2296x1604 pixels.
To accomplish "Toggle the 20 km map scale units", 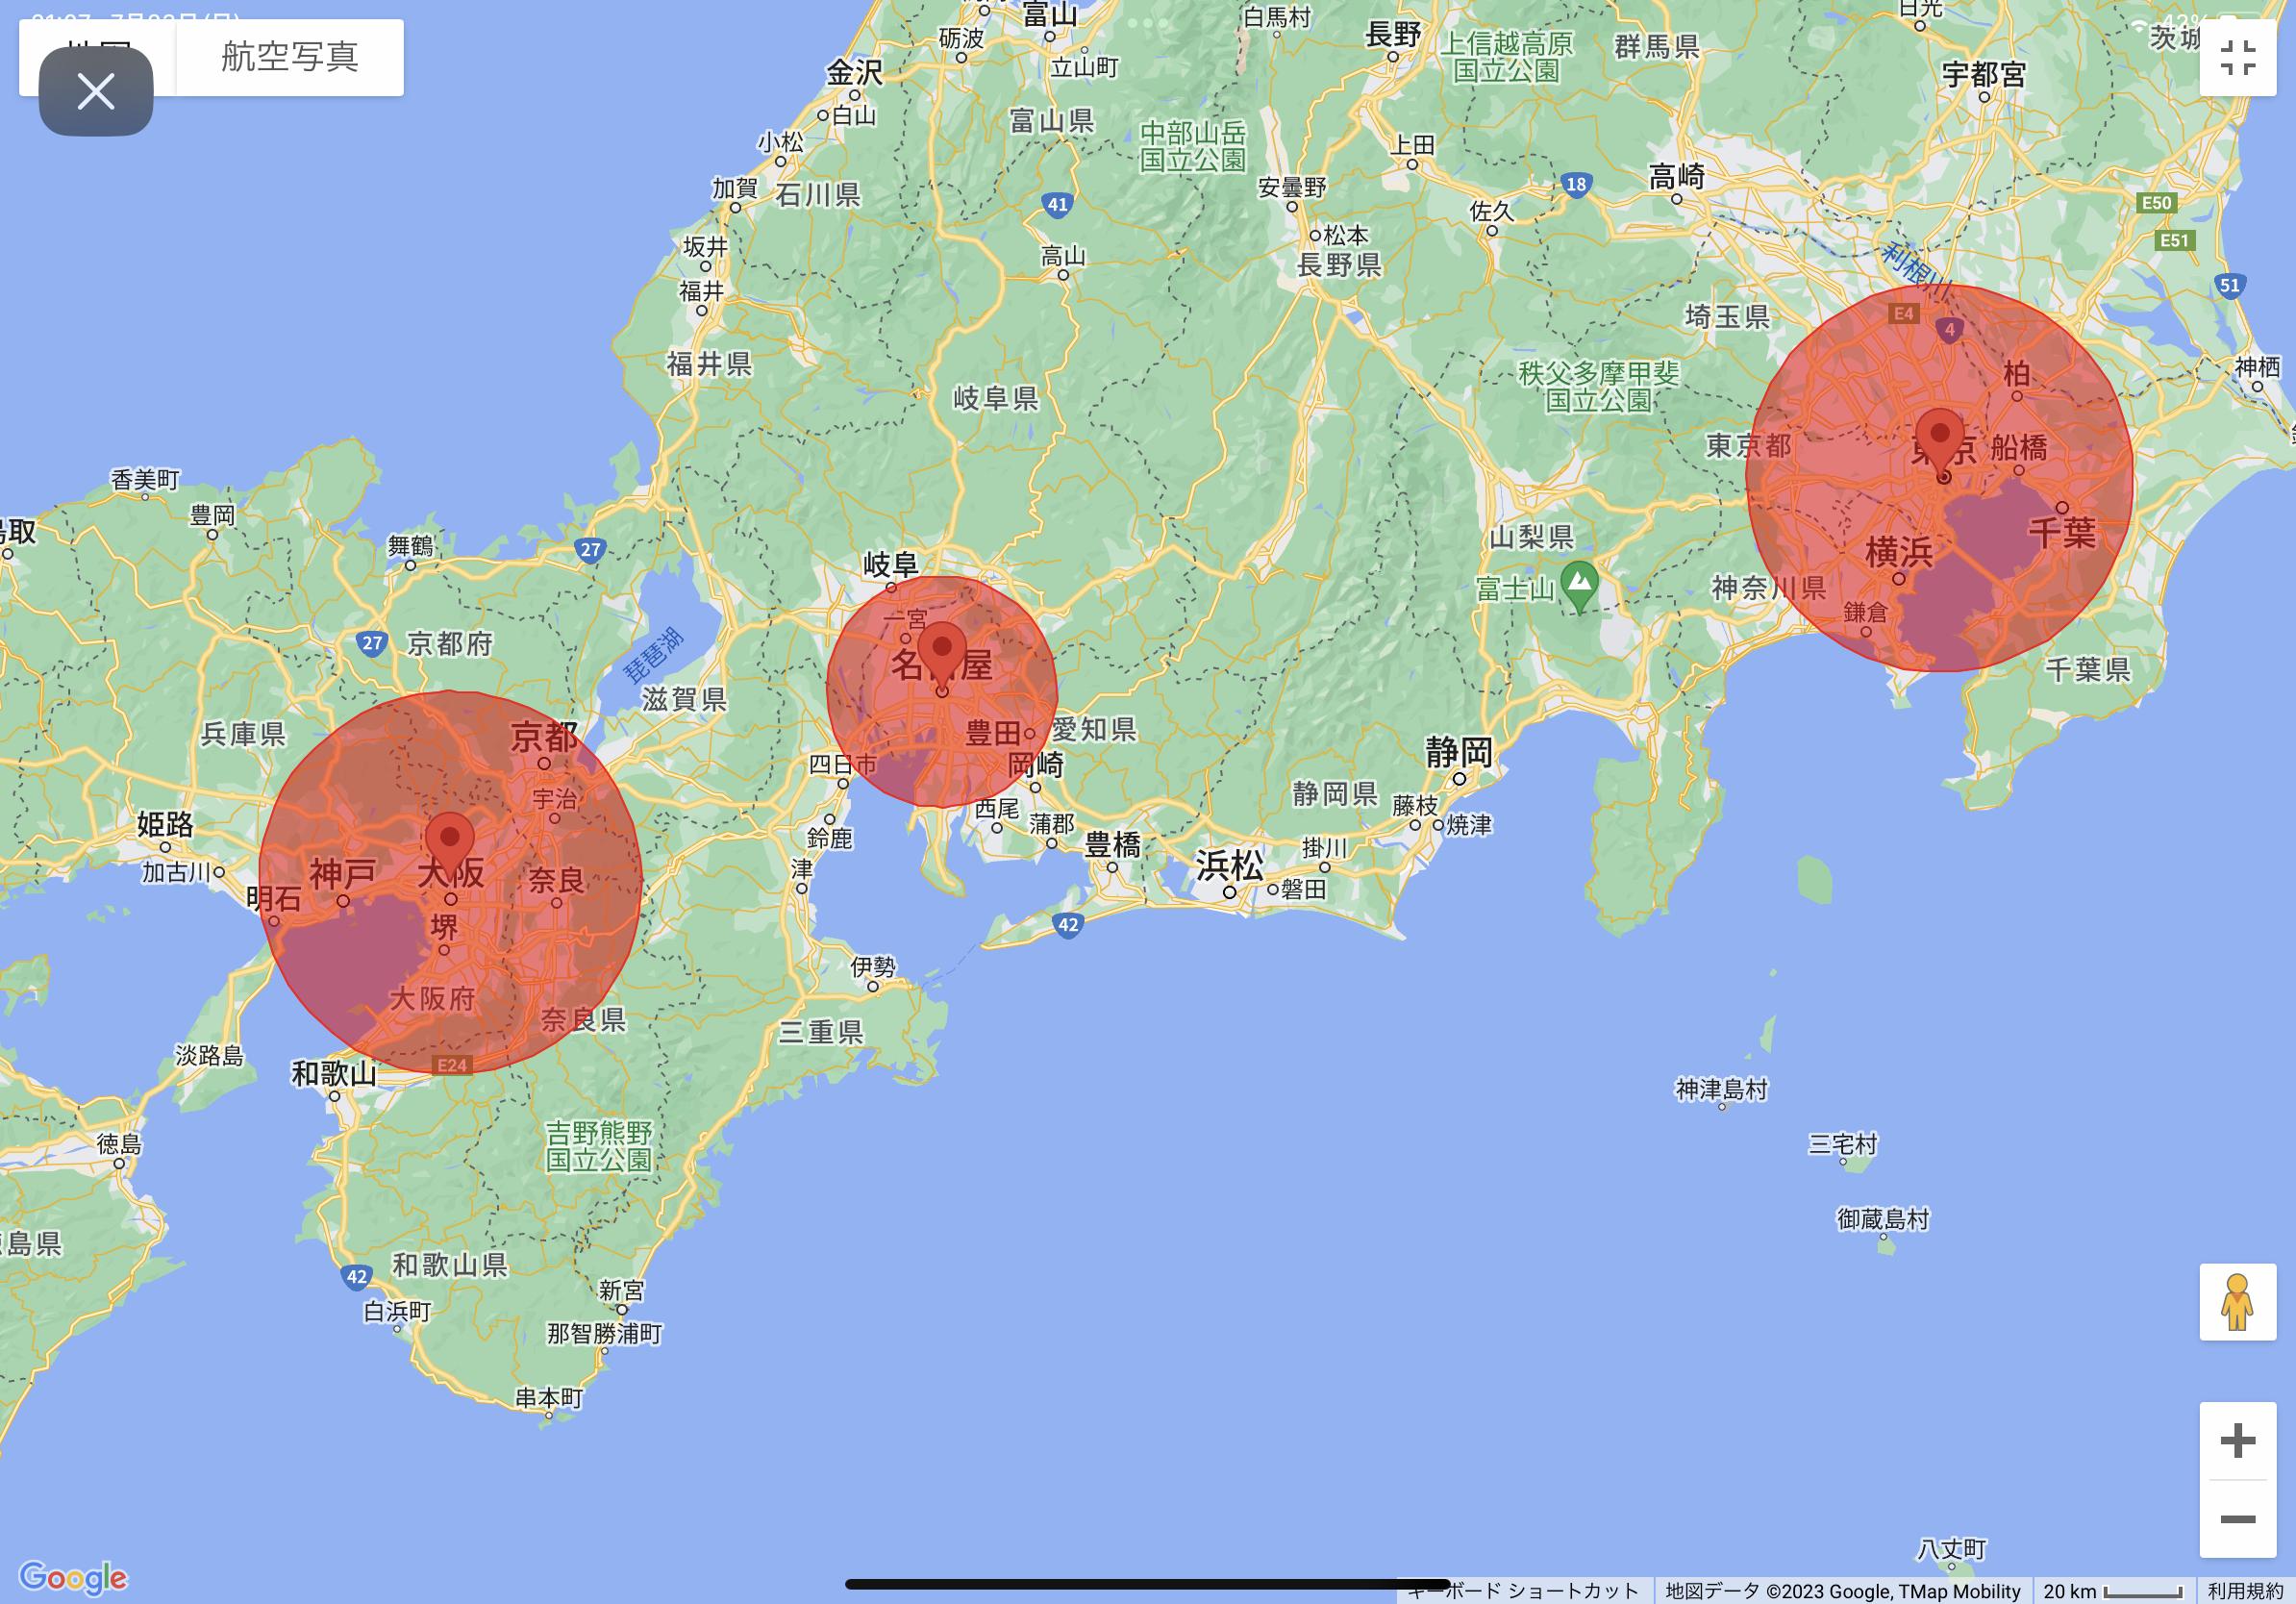I will (2112, 1591).
